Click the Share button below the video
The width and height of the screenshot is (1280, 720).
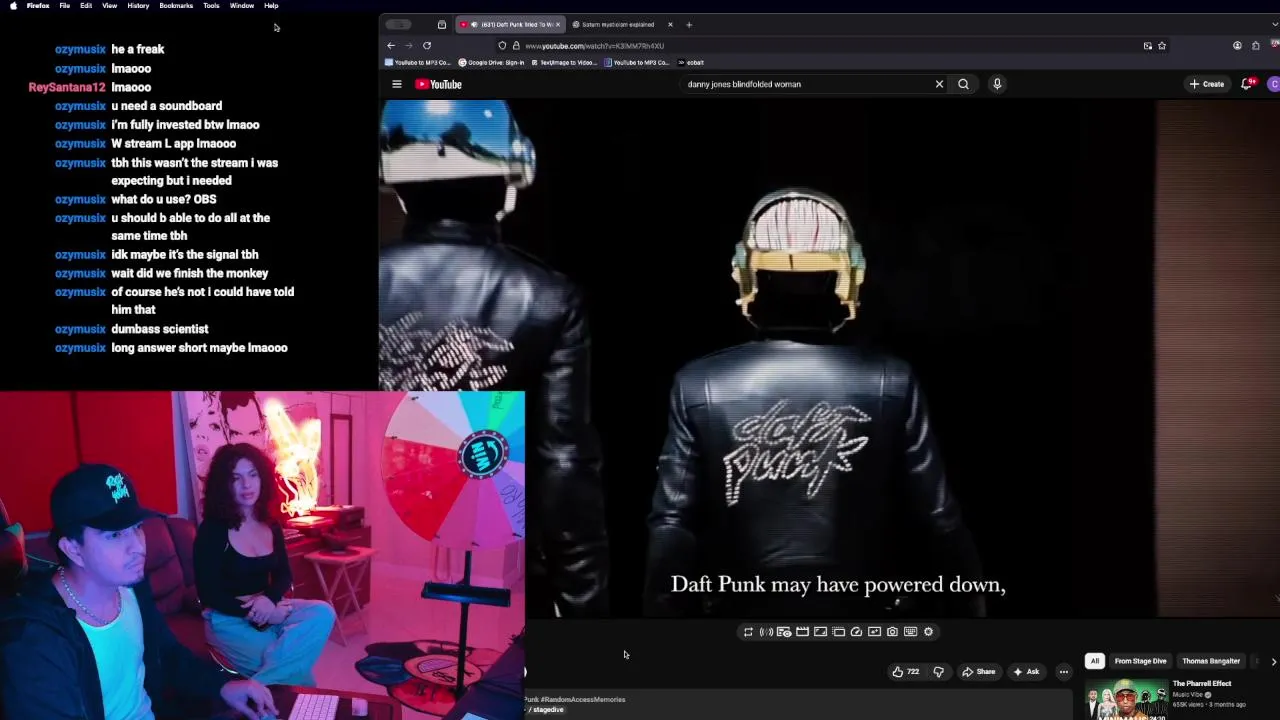(979, 672)
